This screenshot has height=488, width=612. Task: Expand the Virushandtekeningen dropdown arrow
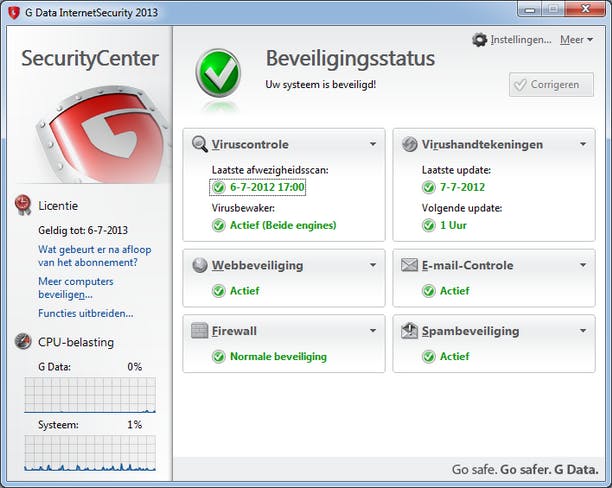pyautogui.click(x=583, y=144)
